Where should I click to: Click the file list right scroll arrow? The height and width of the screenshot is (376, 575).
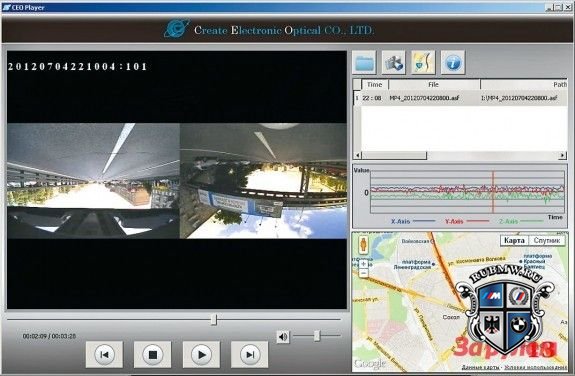pos(562,155)
